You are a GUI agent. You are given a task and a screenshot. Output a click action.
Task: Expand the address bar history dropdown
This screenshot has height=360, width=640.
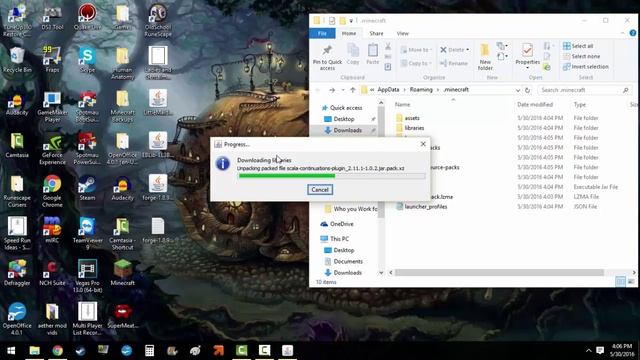(x=518, y=90)
